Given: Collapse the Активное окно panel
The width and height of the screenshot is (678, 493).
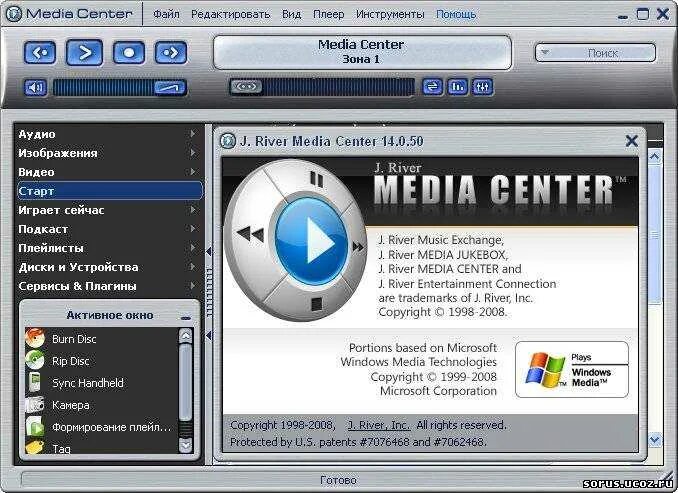Looking at the screenshot, I should 186,318.
